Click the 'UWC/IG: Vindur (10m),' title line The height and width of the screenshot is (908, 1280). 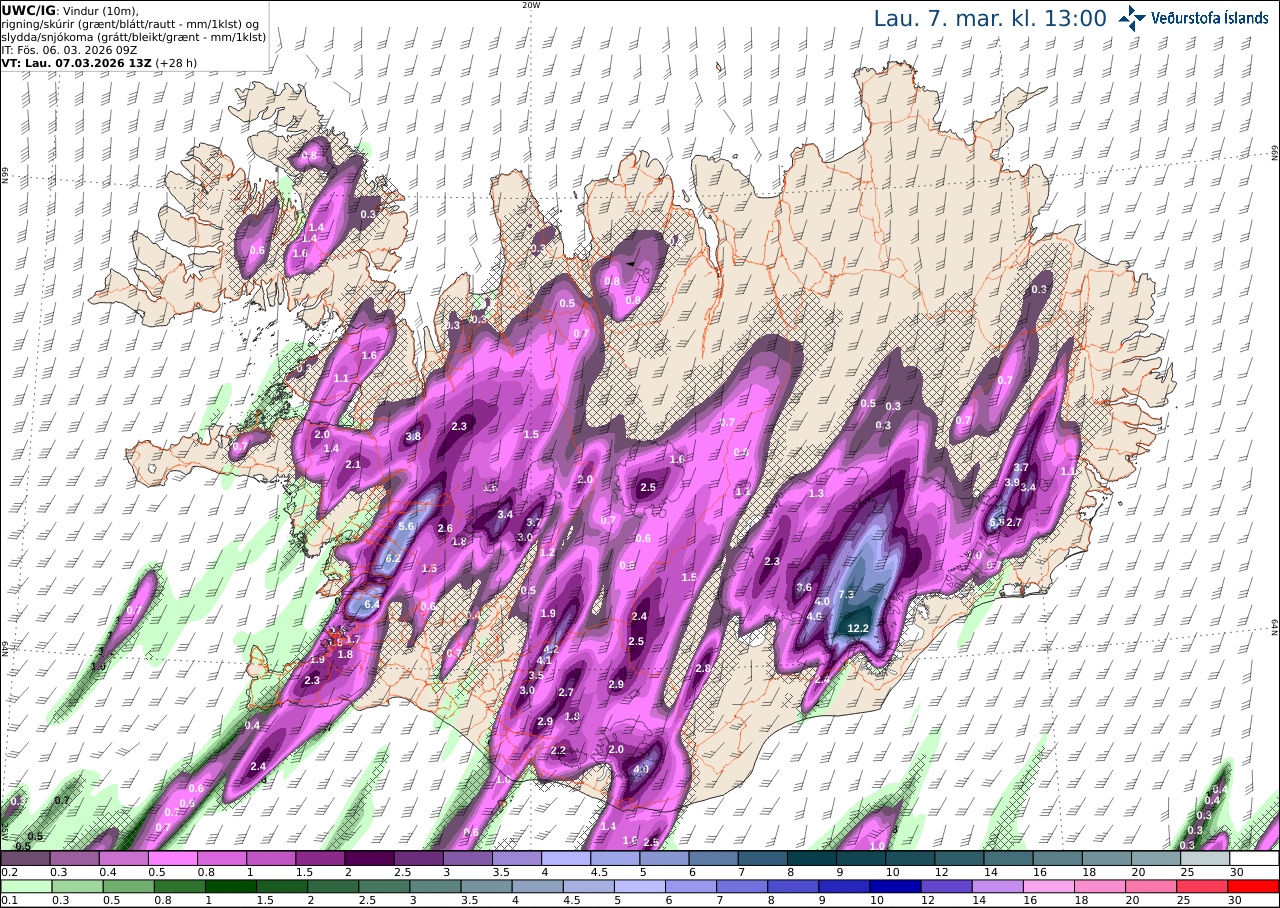coord(70,10)
